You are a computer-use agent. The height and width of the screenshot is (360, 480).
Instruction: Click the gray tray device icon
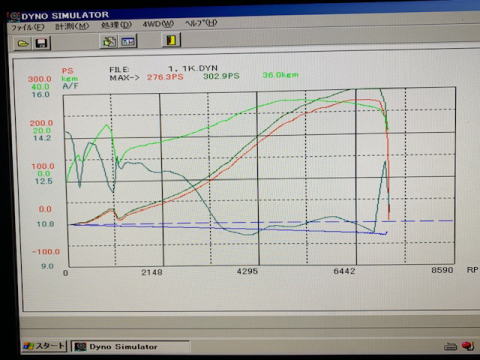point(450,347)
